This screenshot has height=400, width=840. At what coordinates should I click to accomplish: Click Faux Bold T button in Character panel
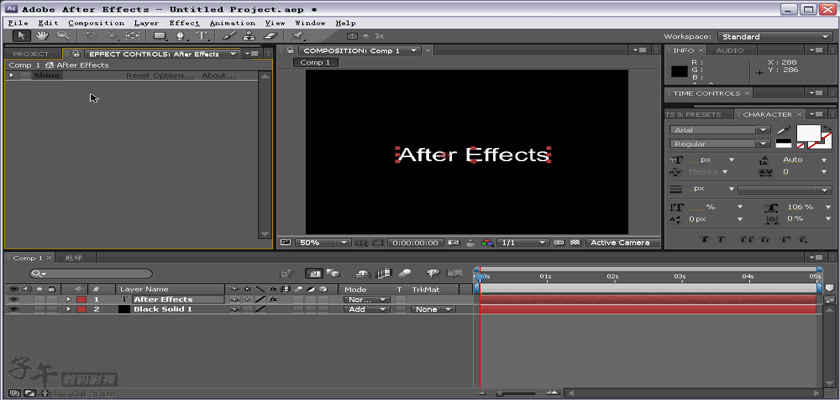pos(704,239)
